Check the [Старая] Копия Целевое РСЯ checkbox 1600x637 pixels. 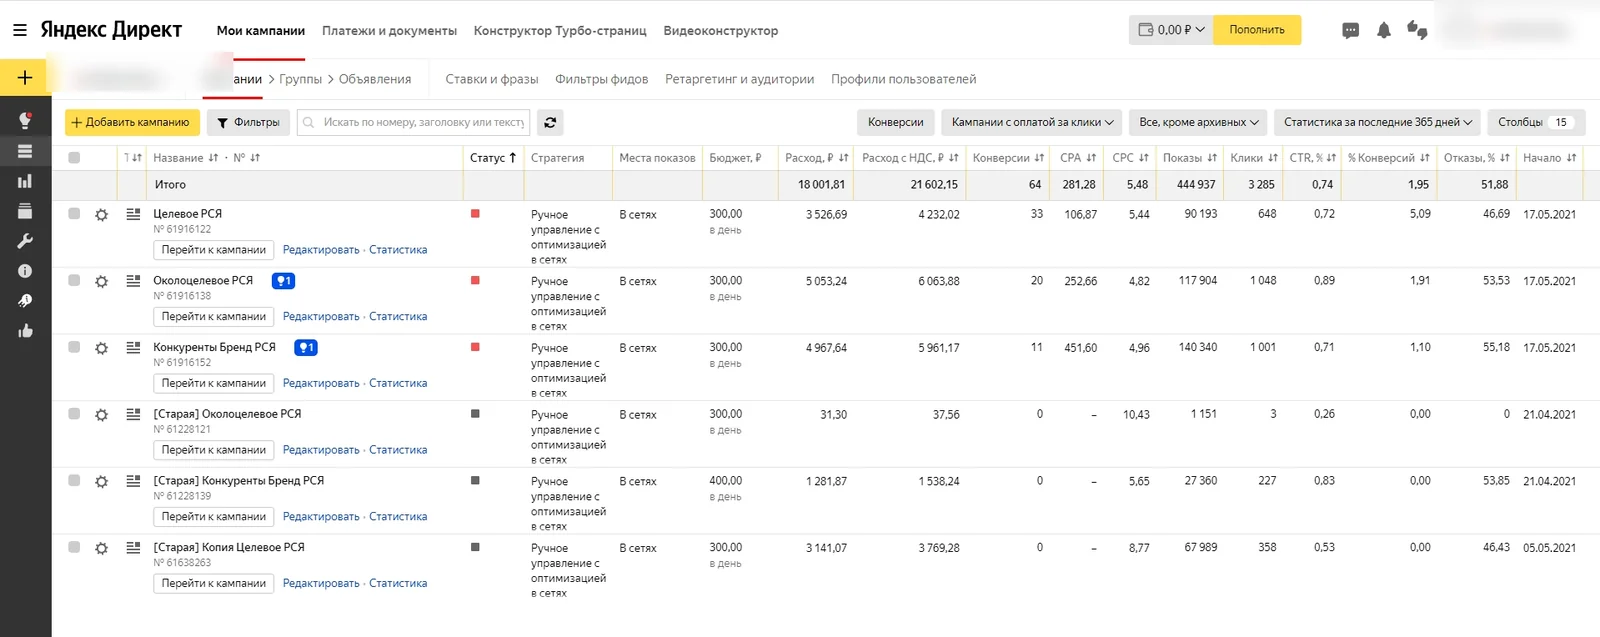(74, 547)
